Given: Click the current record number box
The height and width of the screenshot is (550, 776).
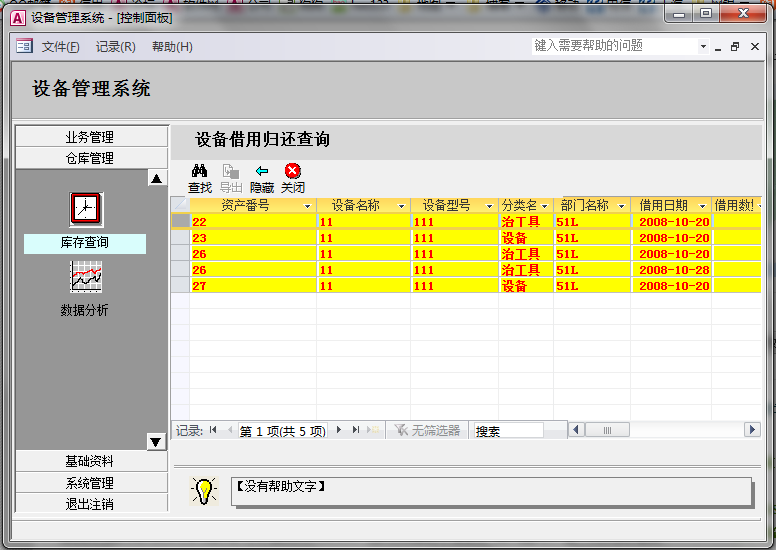Looking at the screenshot, I should (x=282, y=431).
